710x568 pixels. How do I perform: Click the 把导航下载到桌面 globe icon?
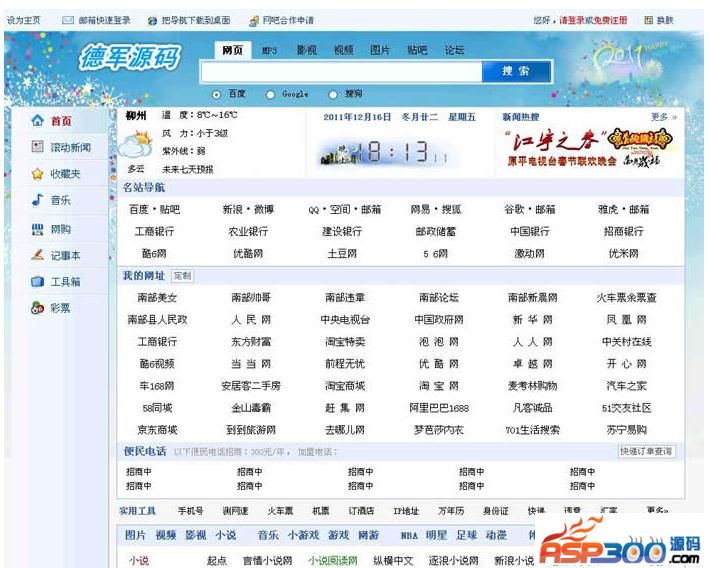point(153,20)
